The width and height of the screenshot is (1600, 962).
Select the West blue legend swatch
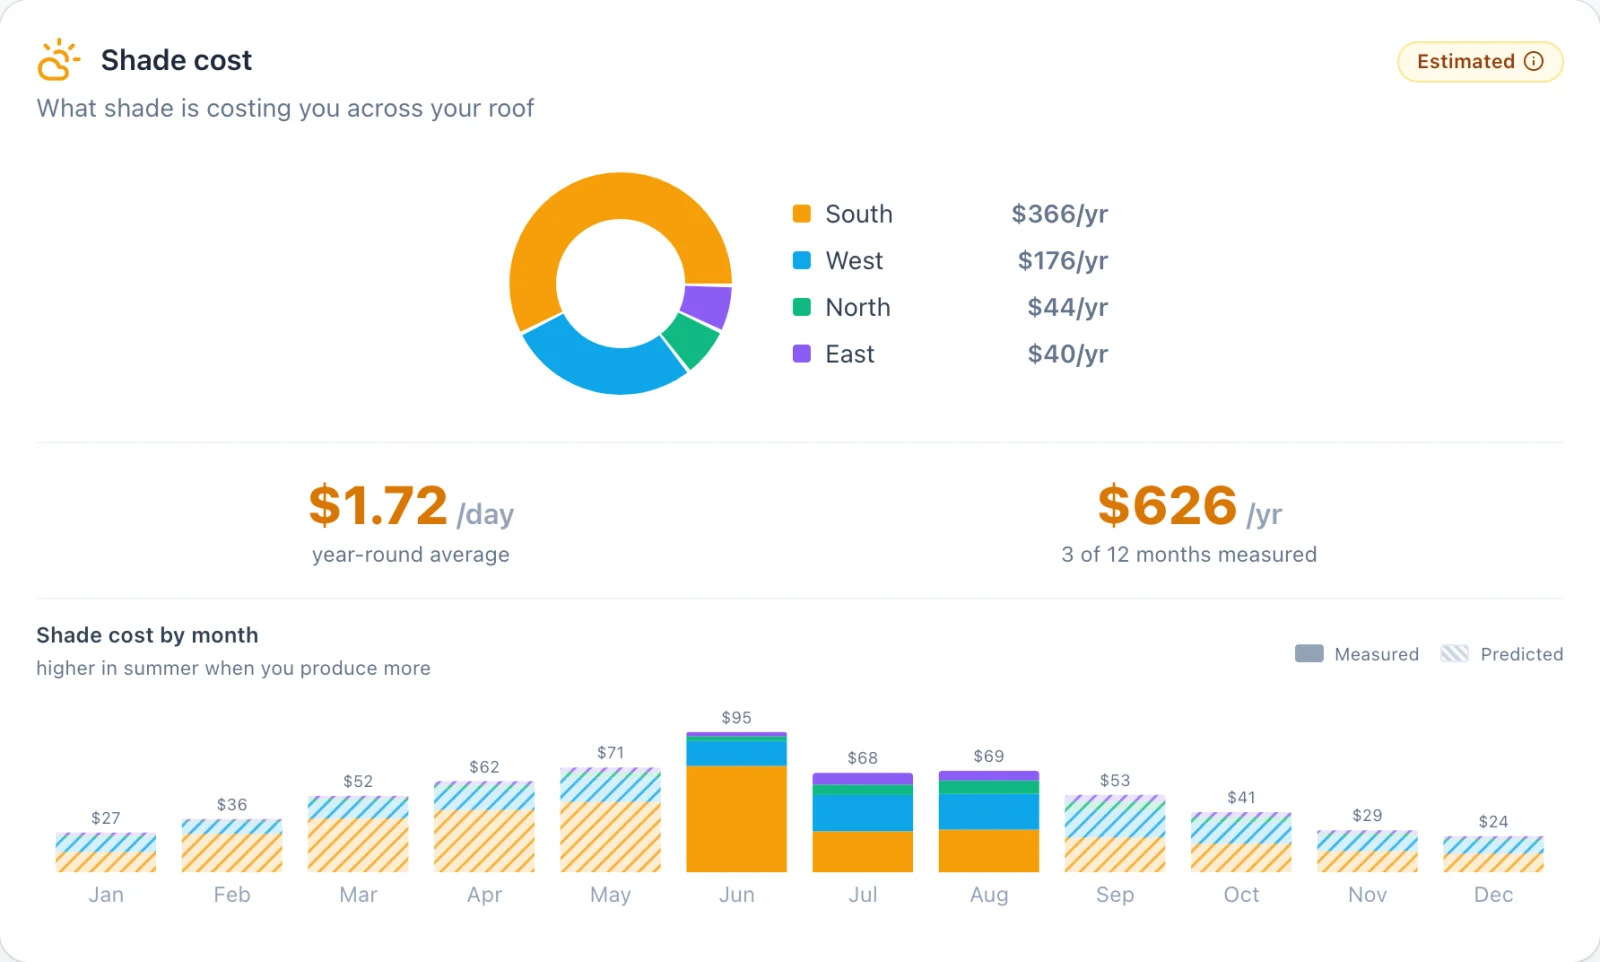[x=802, y=260]
